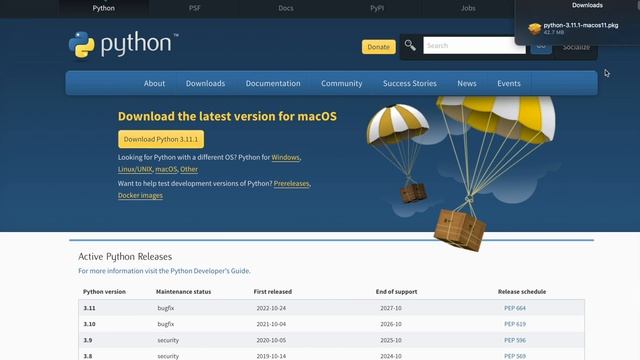Image resolution: width=640 pixels, height=360 pixels.
Task: Follow the Windows download link
Action: 285,158
